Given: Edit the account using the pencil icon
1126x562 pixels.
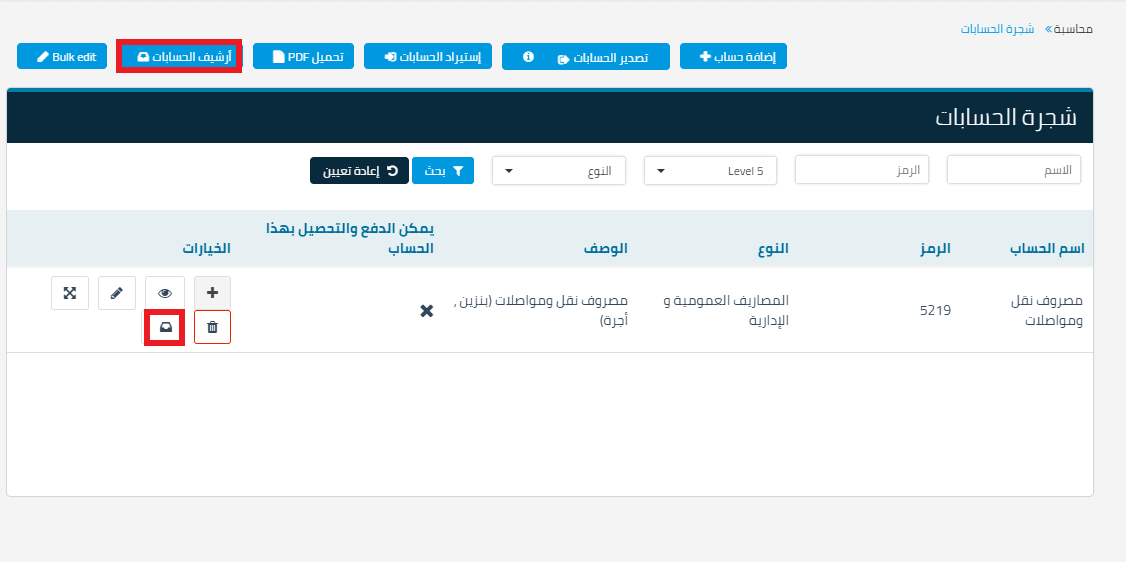Looking at the screenshot, I should point(117,293).
